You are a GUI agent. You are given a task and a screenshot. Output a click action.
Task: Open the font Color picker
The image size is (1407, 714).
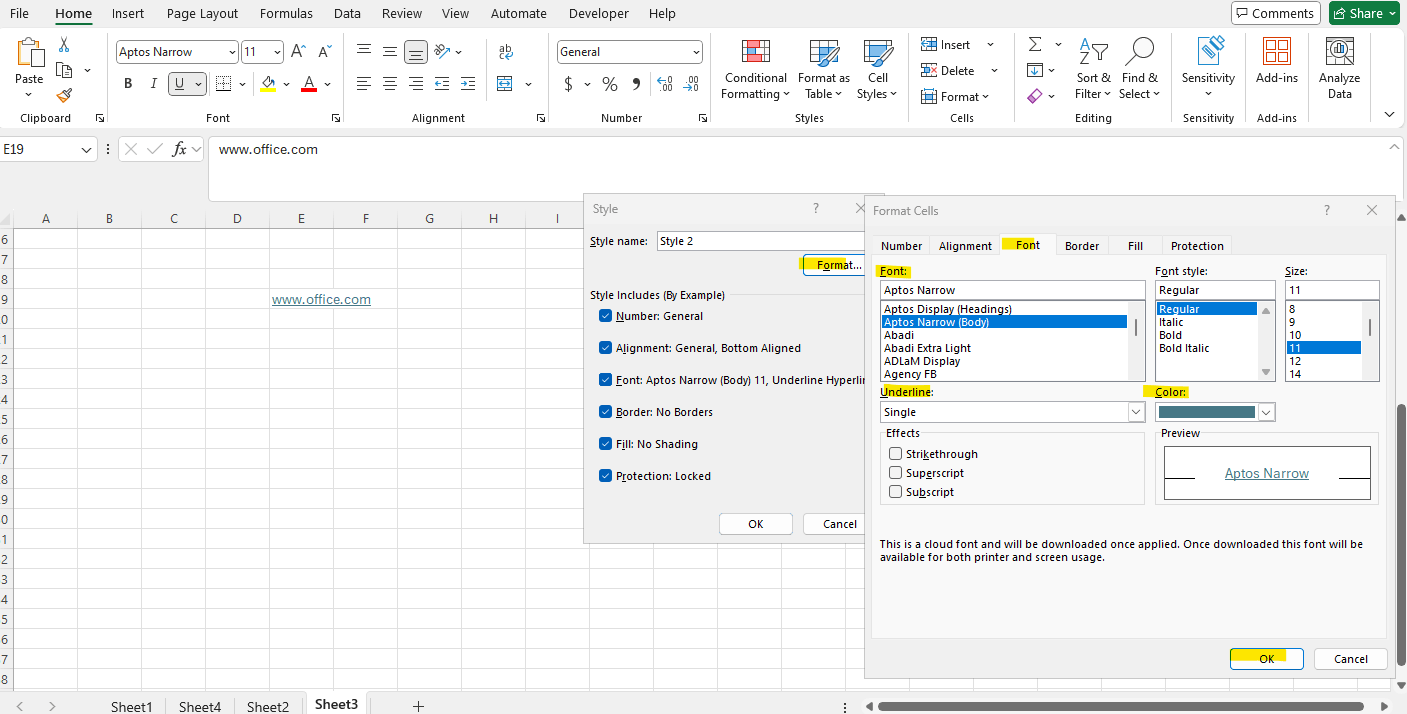tap(1266, 411)
